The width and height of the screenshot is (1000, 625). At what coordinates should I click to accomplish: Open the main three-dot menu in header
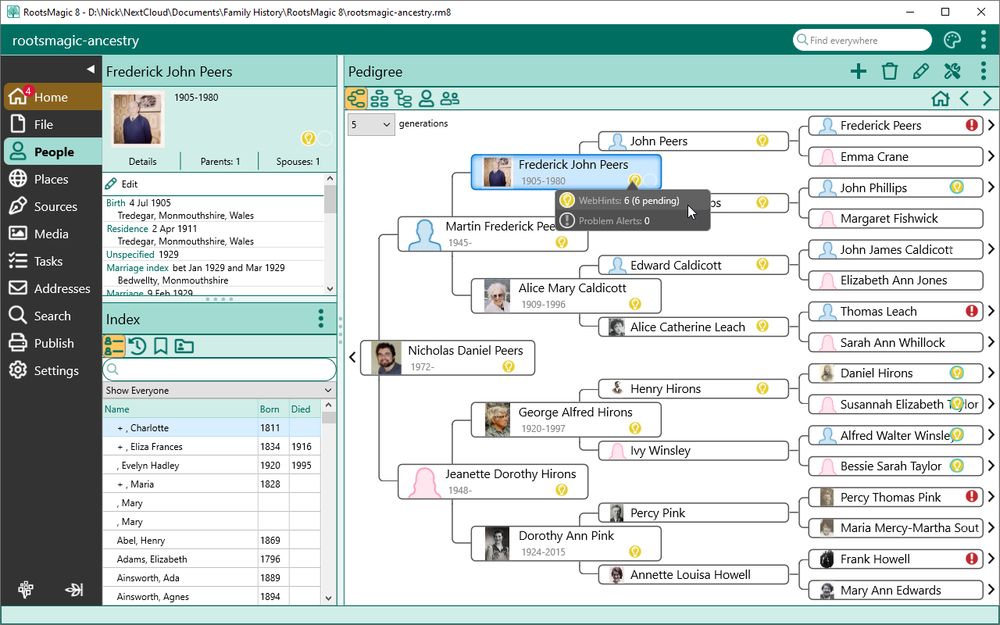pyautogui.click(x=983, y=40)
